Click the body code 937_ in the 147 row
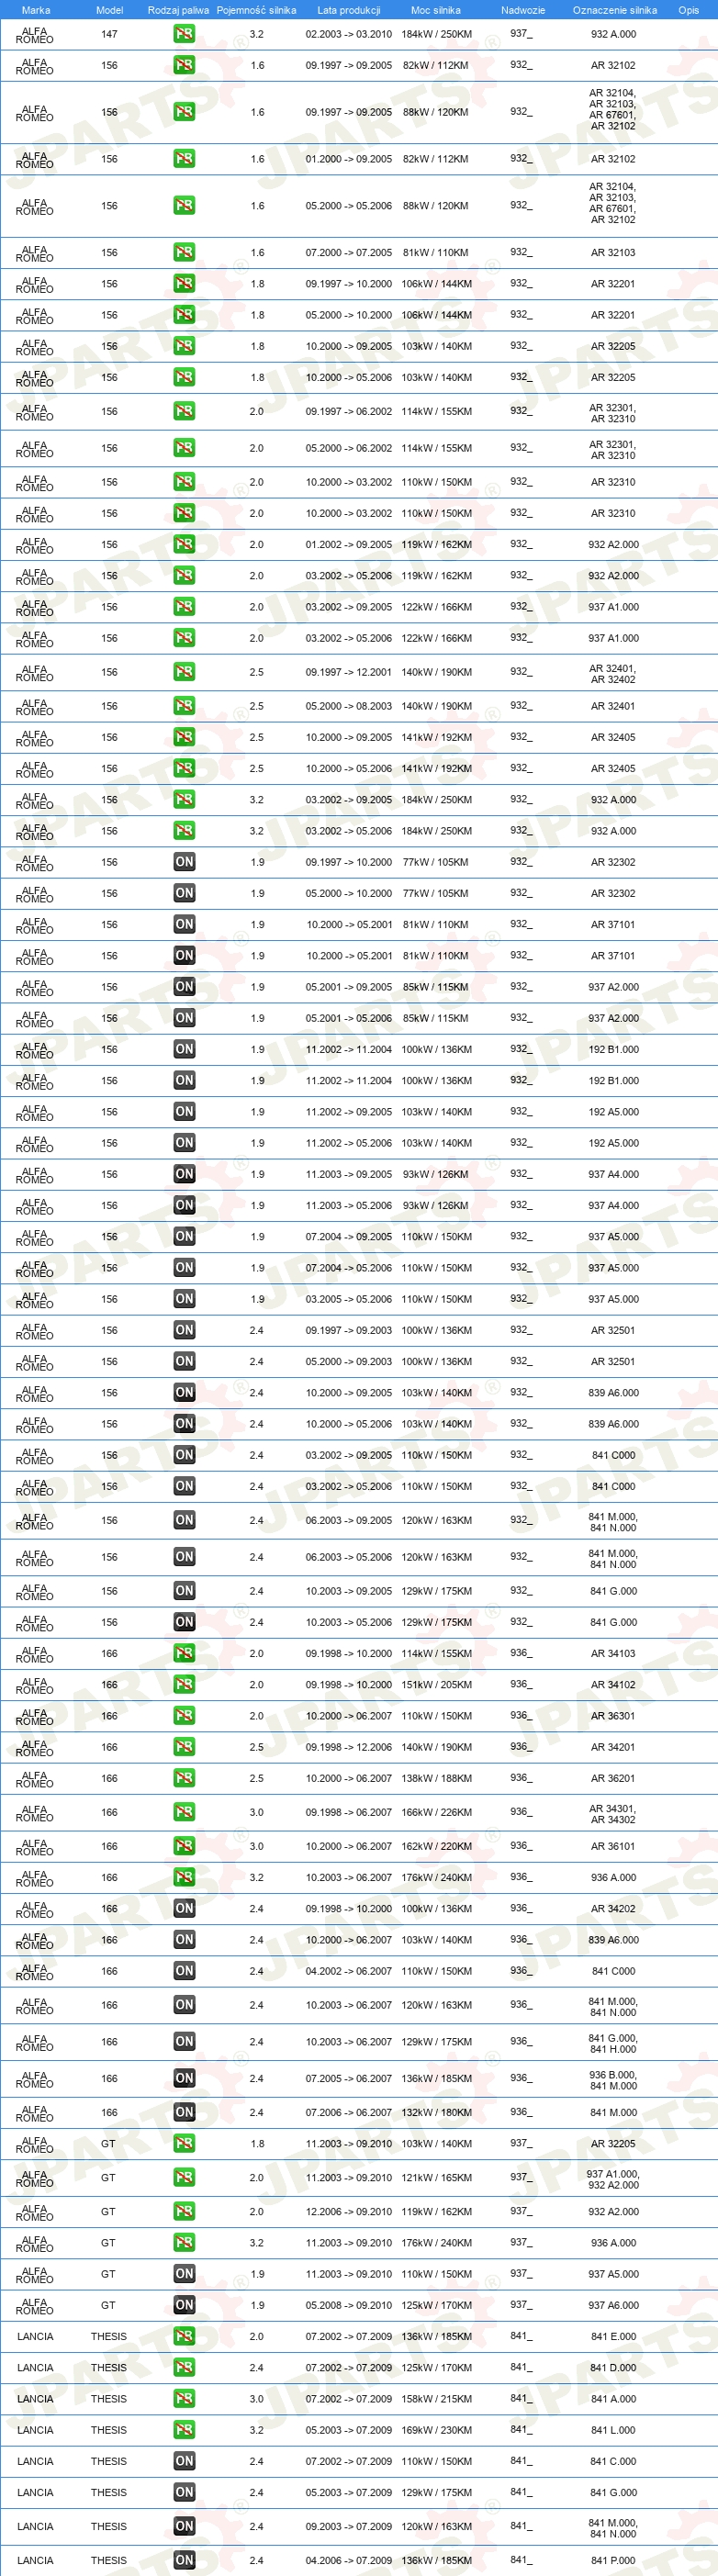718x2576 pixels. tap(521, 33)
